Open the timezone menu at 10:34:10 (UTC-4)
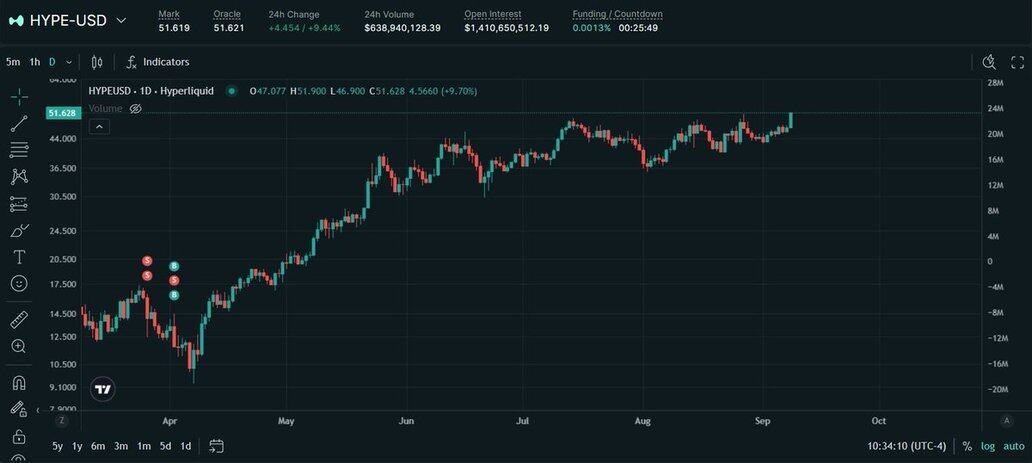Image resolution: width=1032 pixels, height=463 pixels. pos(906,447)
